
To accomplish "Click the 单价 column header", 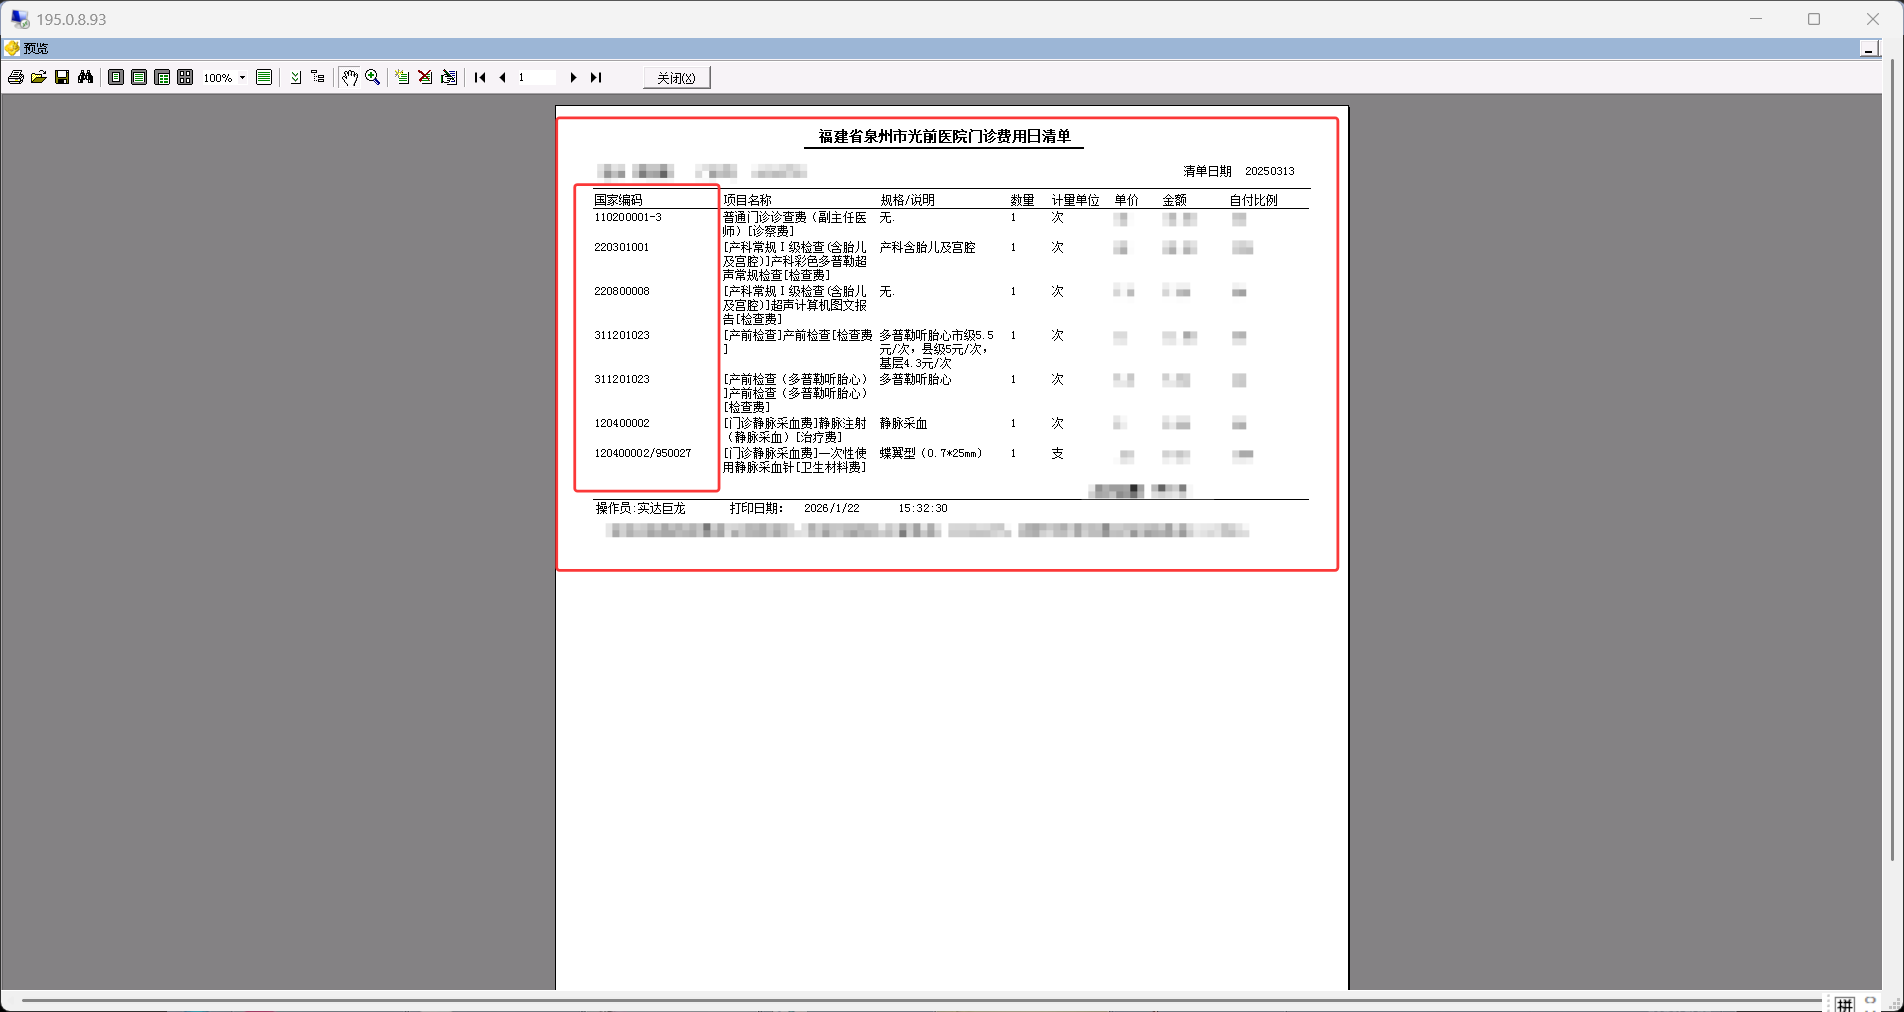I will tap(1126, 200).
